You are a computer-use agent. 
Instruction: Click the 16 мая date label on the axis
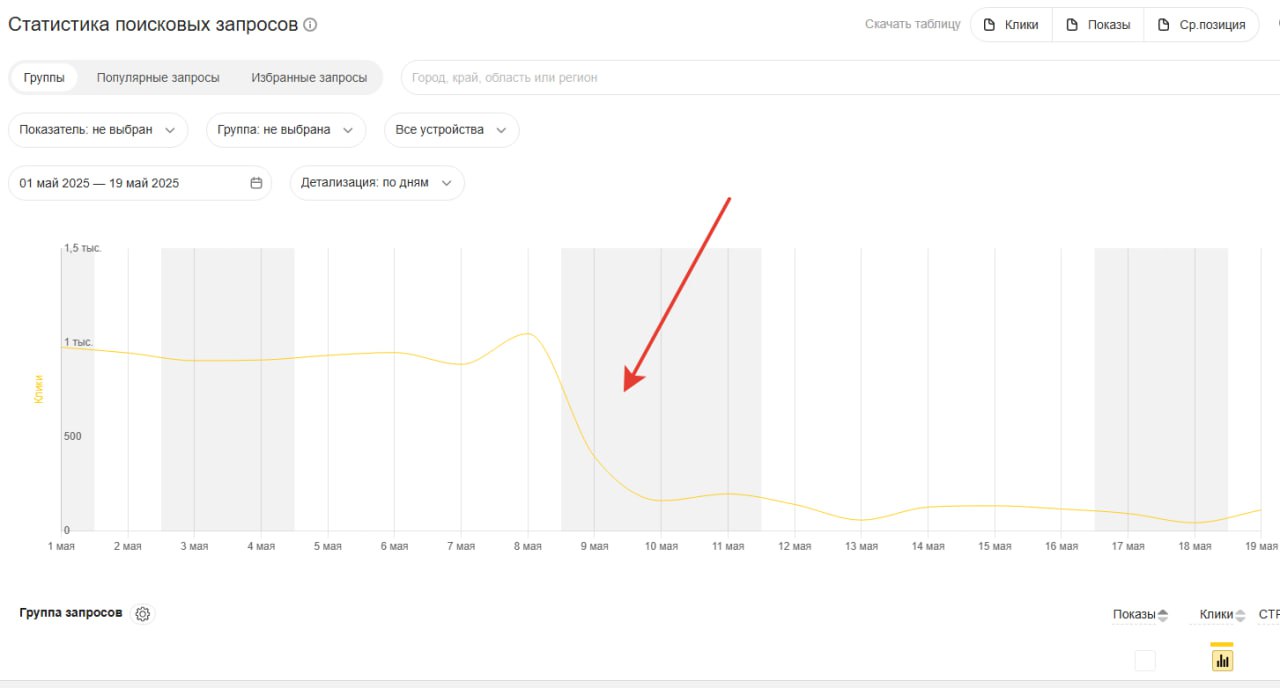pyautogui.click(x=1061, y=546)
